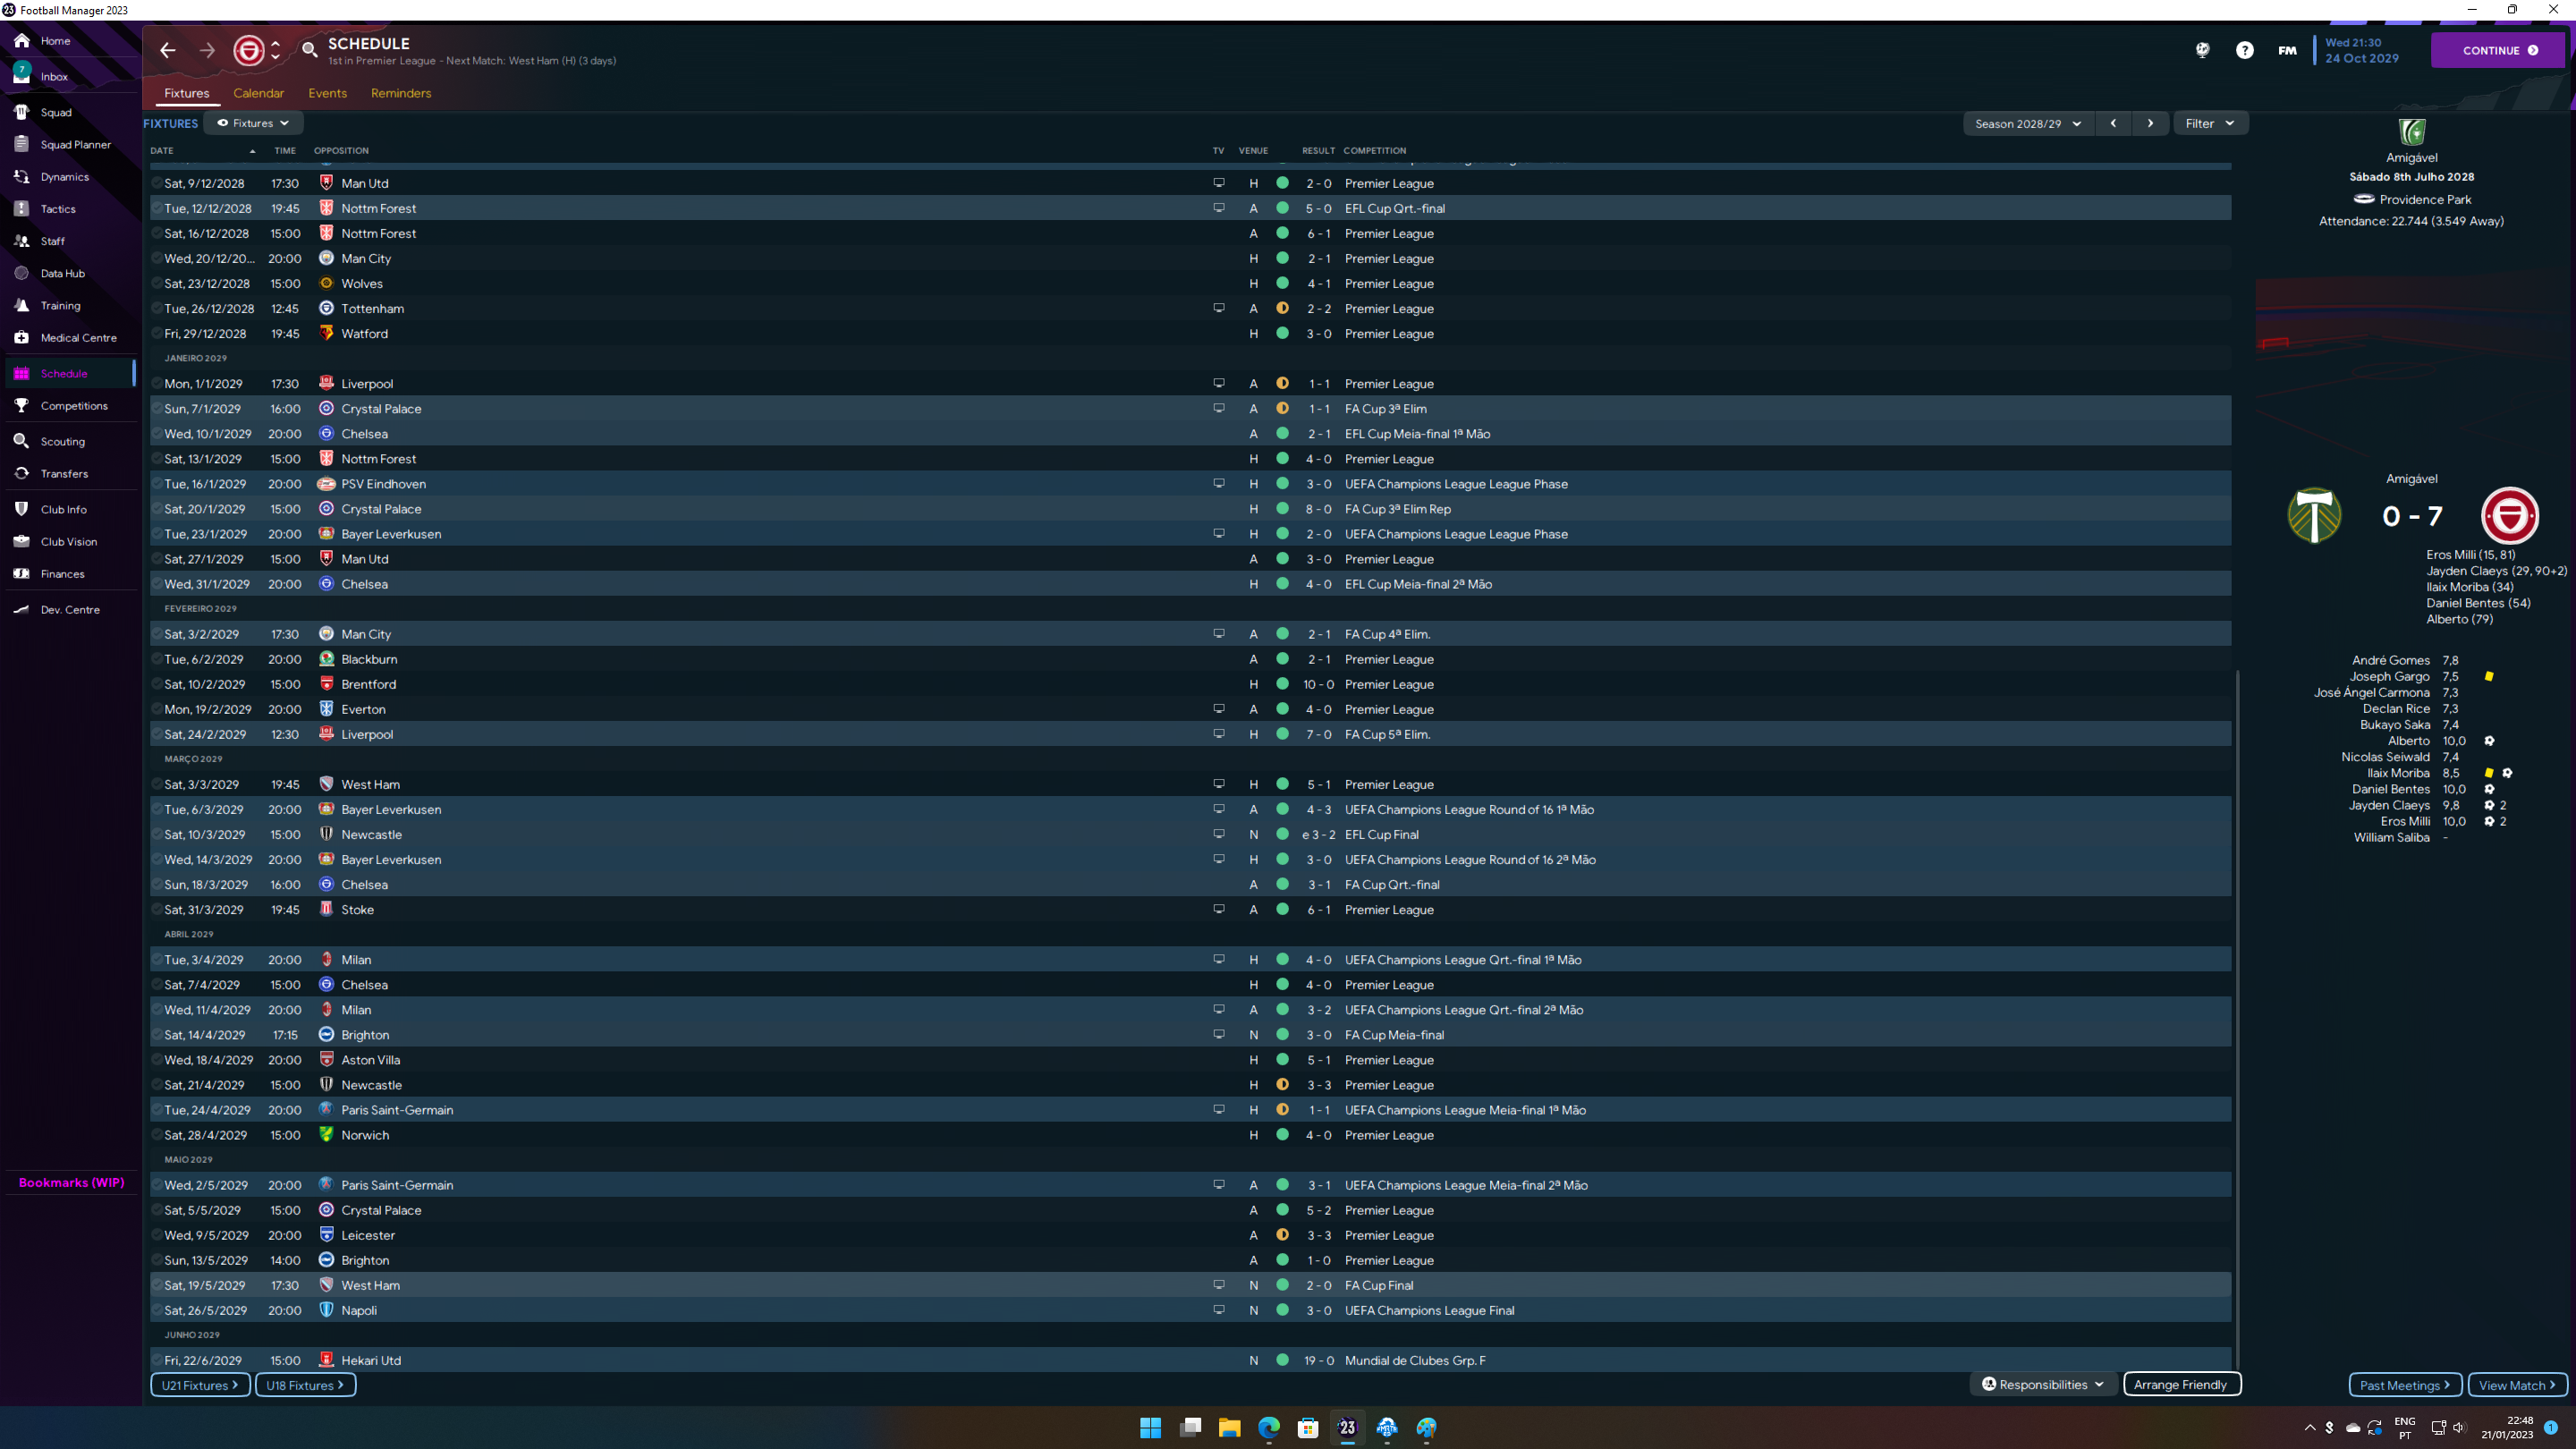The height and width of the screenshot is (1449, 2576).
Task: Select Schedule in the sidebar
Action: 70,373
